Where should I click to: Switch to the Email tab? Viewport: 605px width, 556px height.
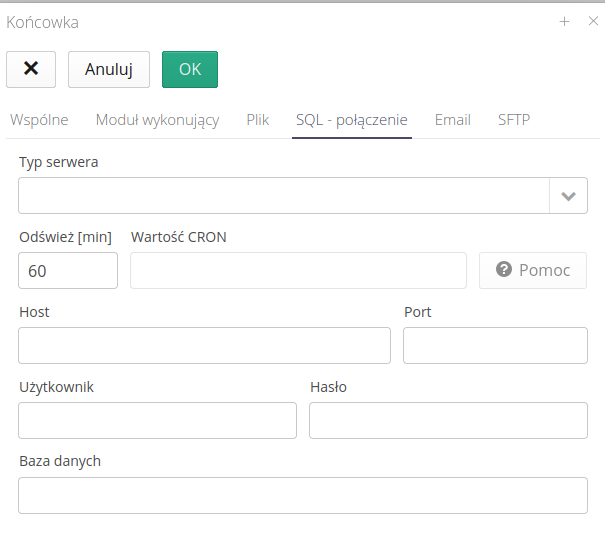click(x=452, y=120)
